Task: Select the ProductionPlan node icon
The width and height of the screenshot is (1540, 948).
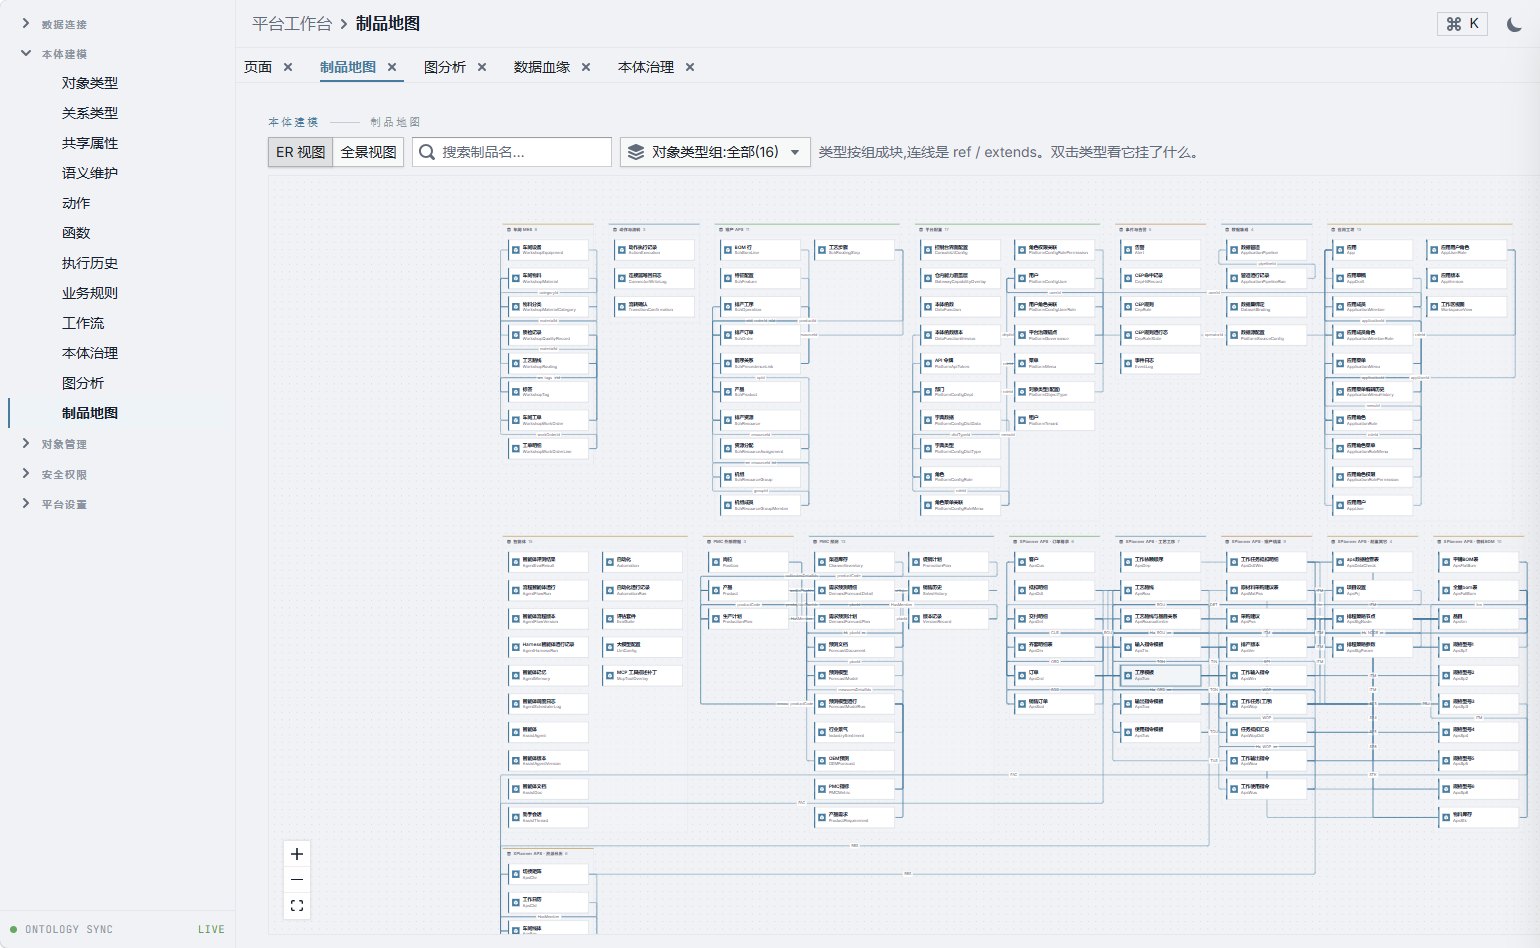Action: tap(716, 619)
